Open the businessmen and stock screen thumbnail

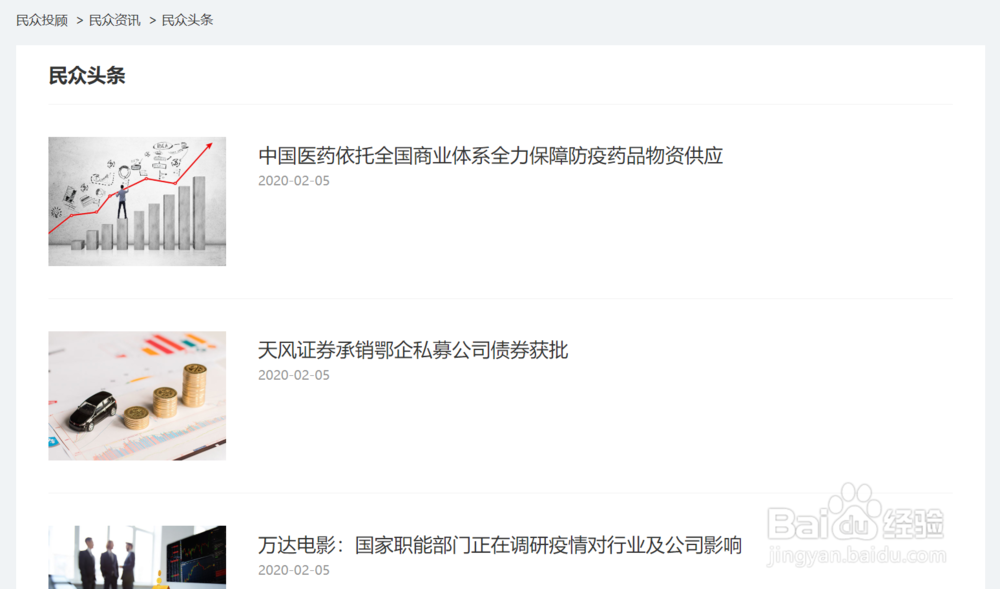click(x=137, y=557)
